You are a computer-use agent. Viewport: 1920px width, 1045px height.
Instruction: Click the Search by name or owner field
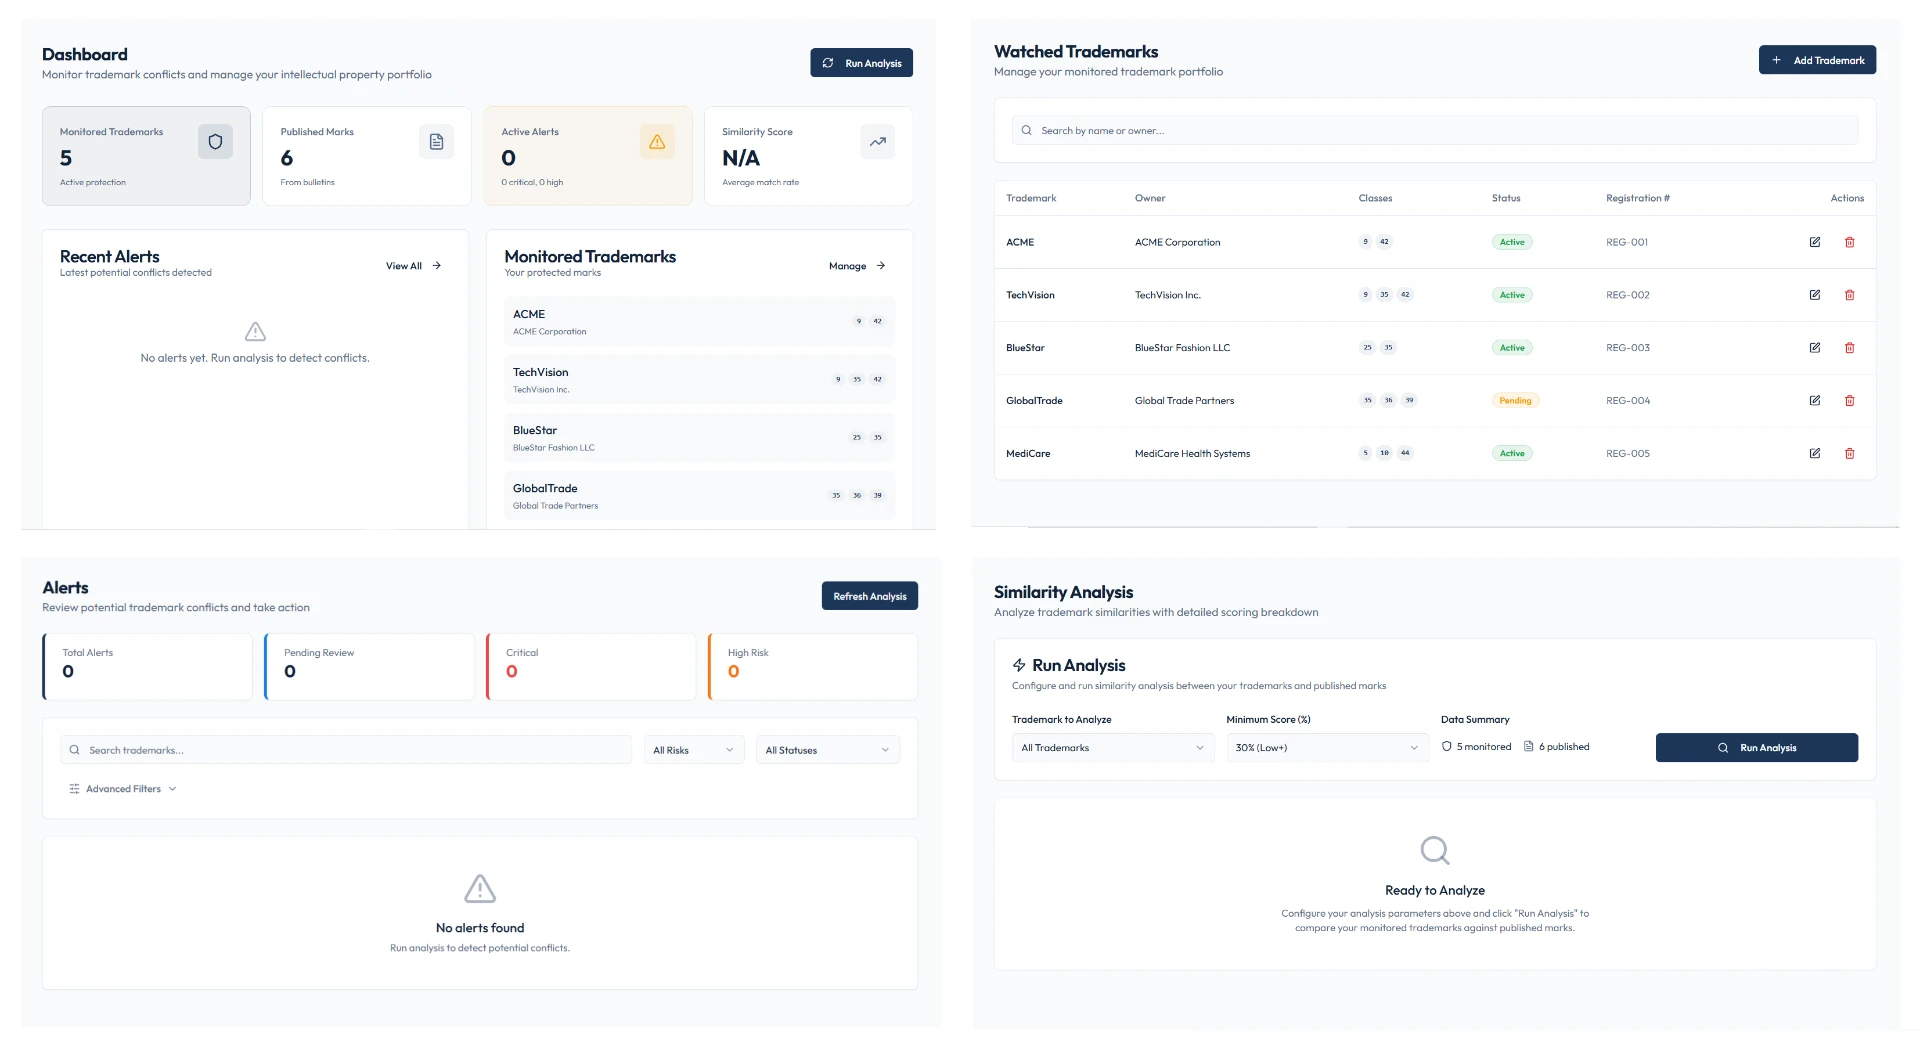[x=1435, y=131]
